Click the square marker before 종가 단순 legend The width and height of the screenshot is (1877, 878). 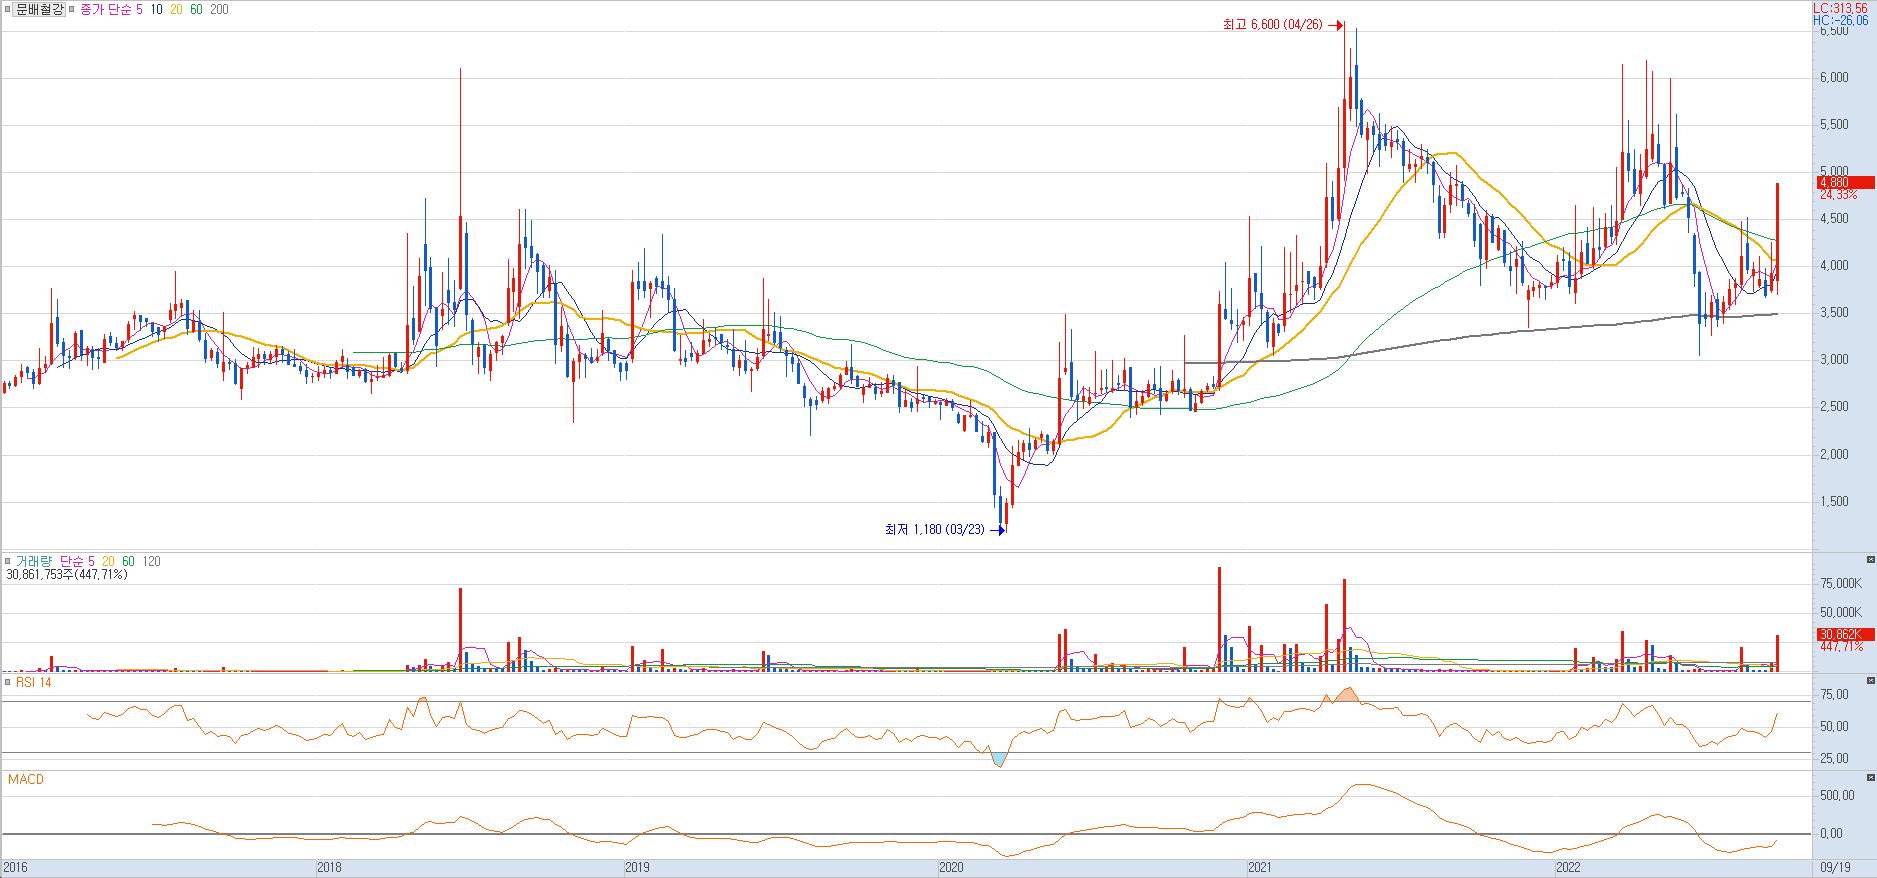click(74, 9)
